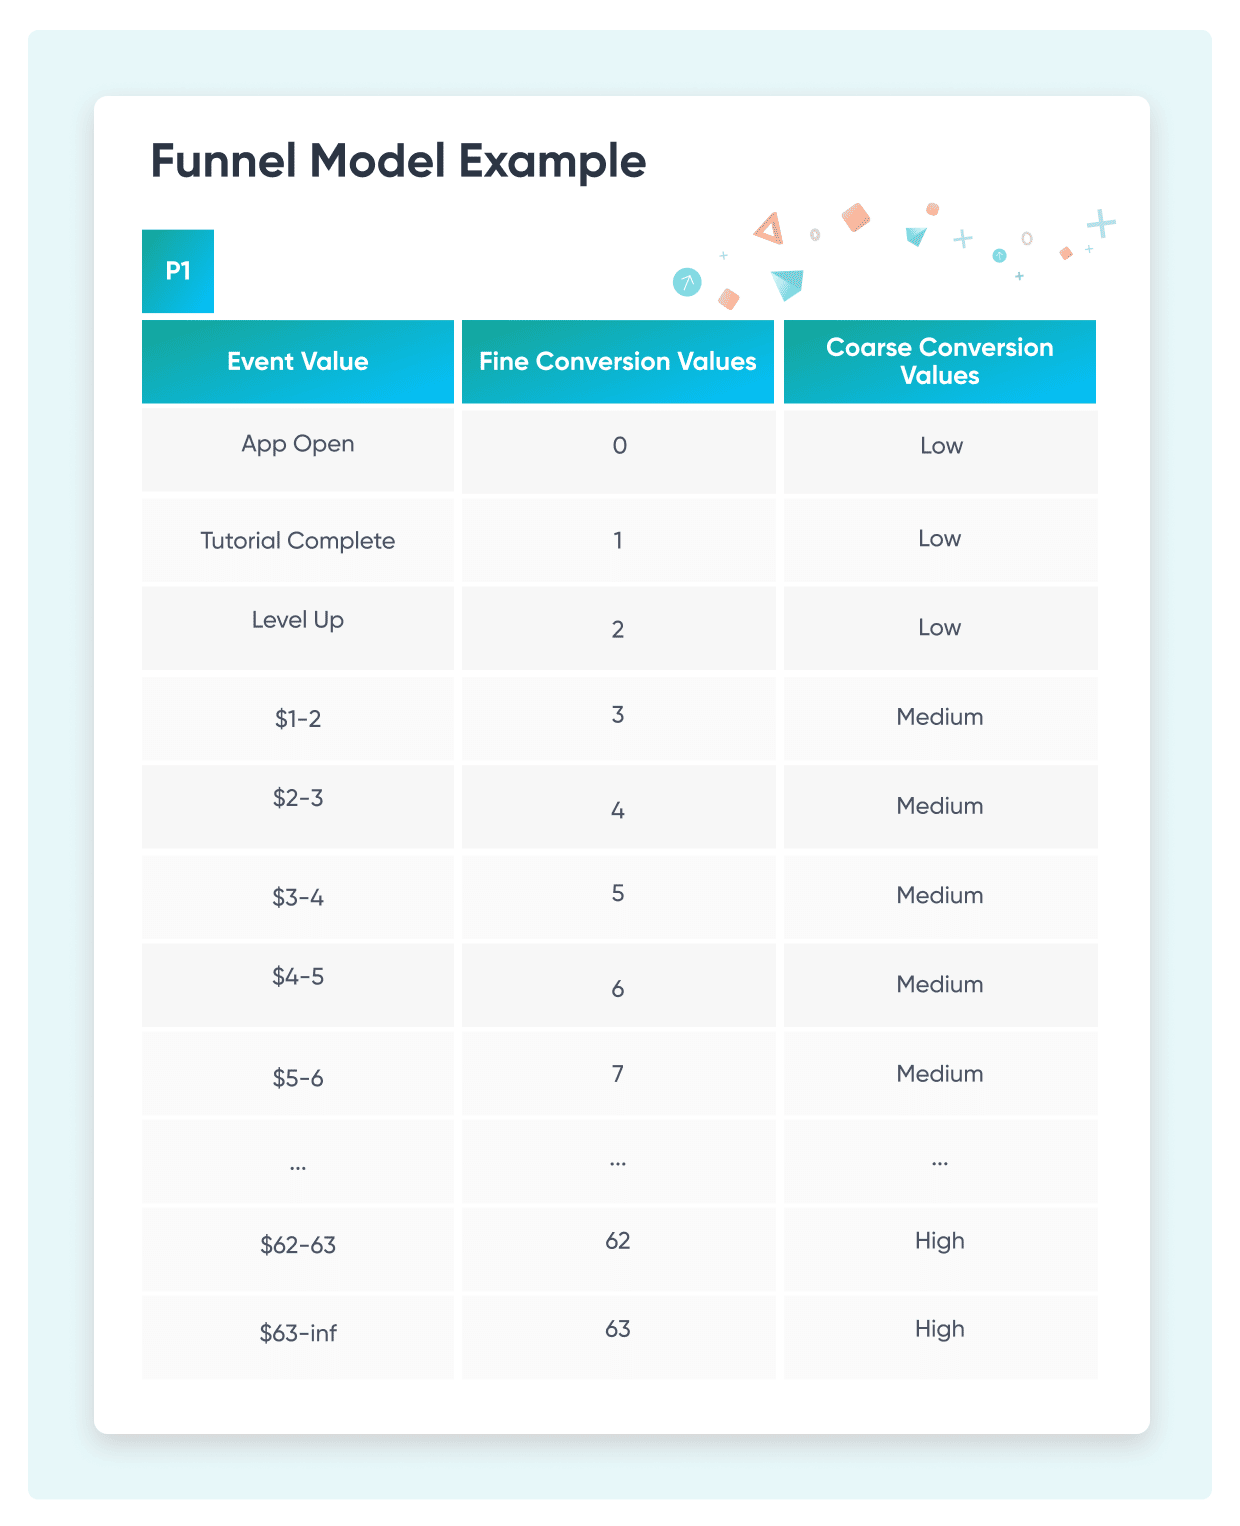1240x1526 pixels.
Task: Click the small orange circle dot
Action: click(x=932, y=209)
